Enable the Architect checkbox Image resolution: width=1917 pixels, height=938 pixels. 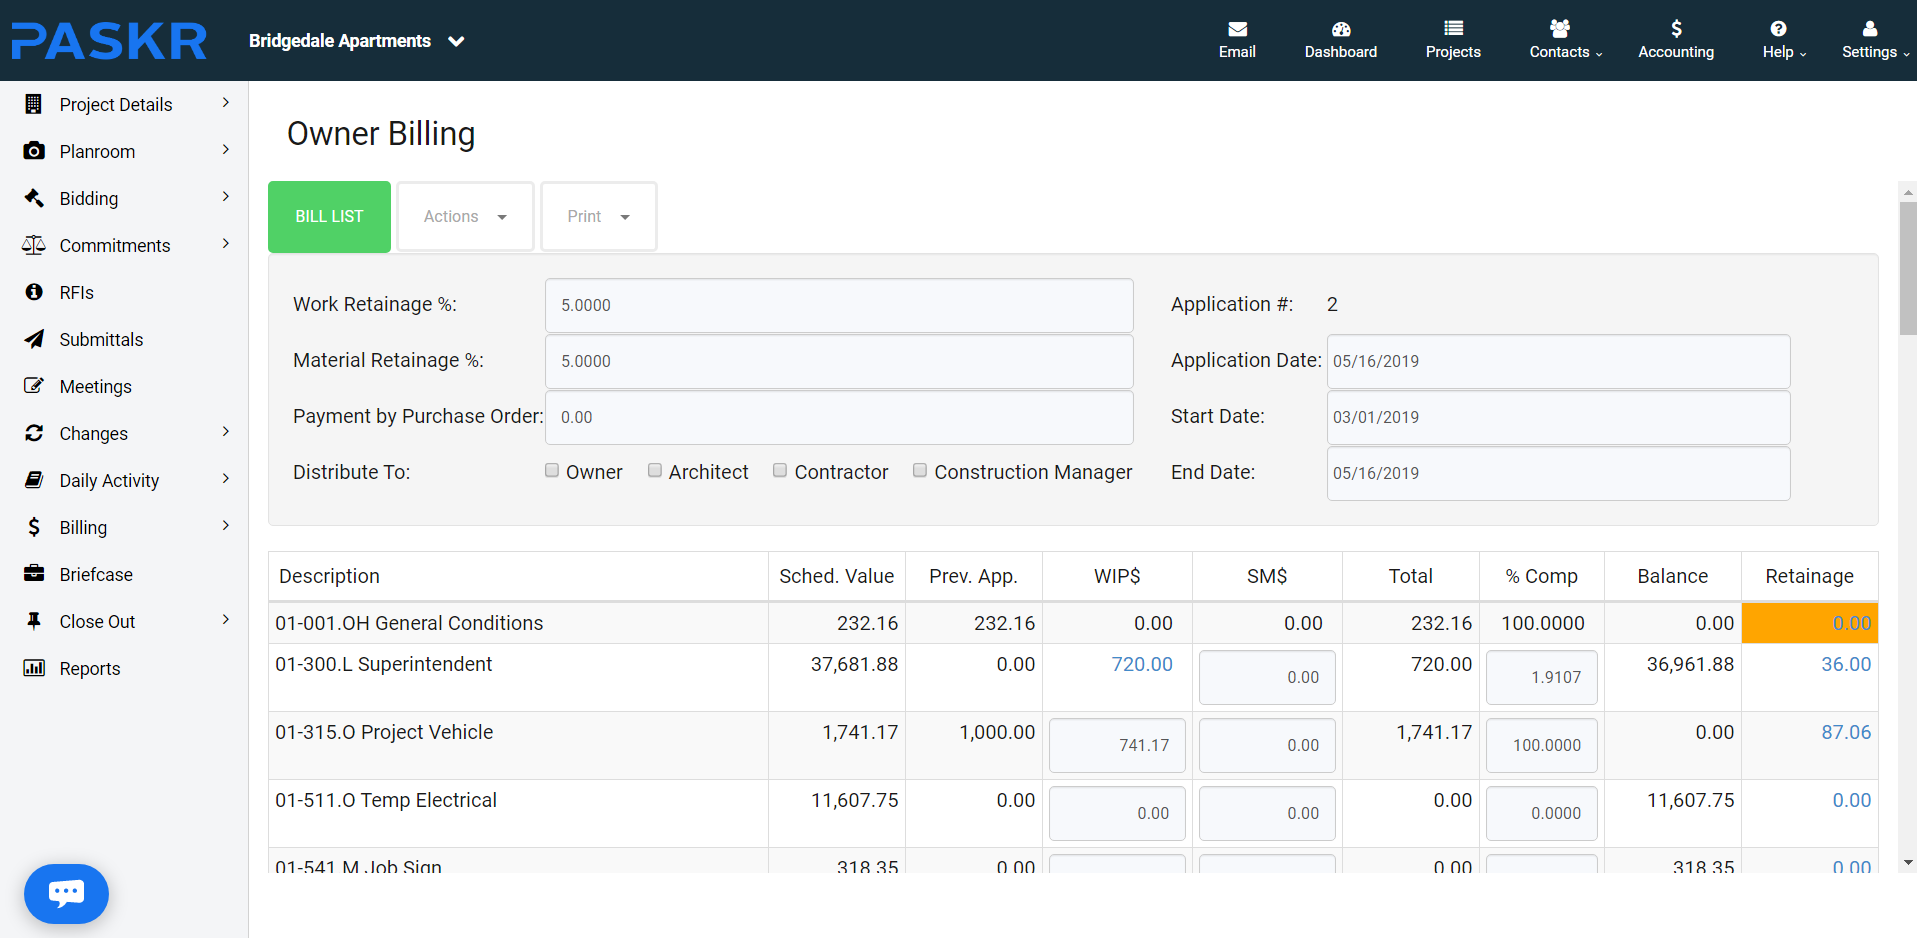tap(655, 471)
